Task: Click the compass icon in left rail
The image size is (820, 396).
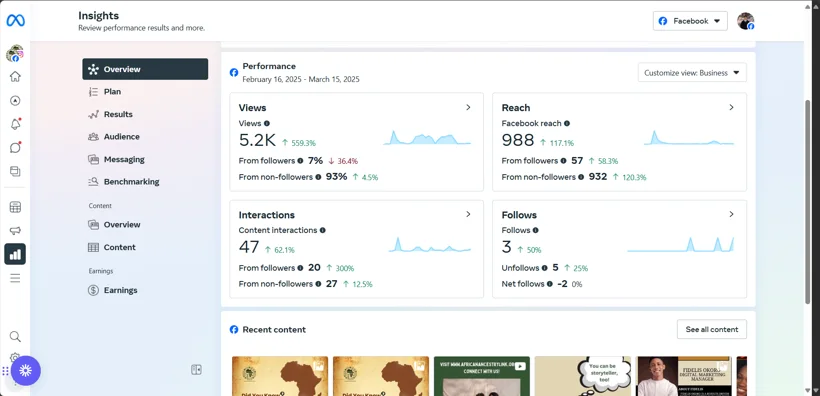Action: tap(15, 100)
